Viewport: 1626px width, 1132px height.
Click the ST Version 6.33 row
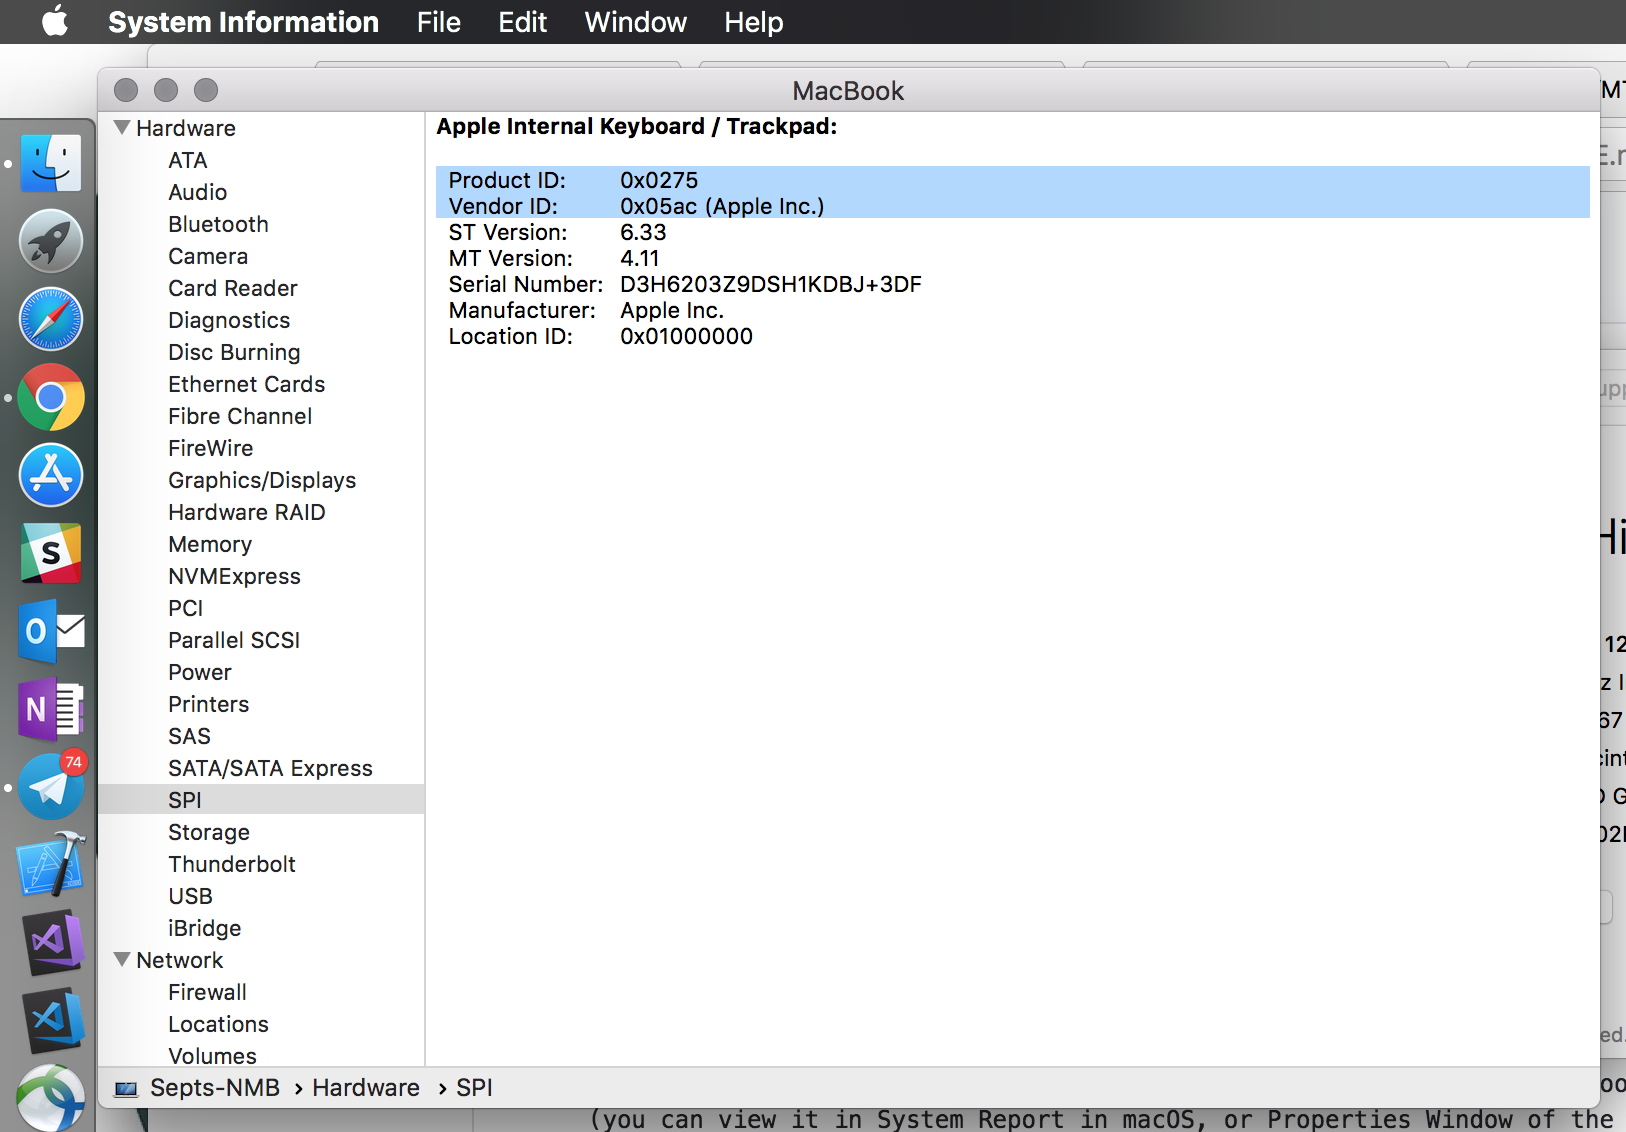click(x=1013, y=232)
